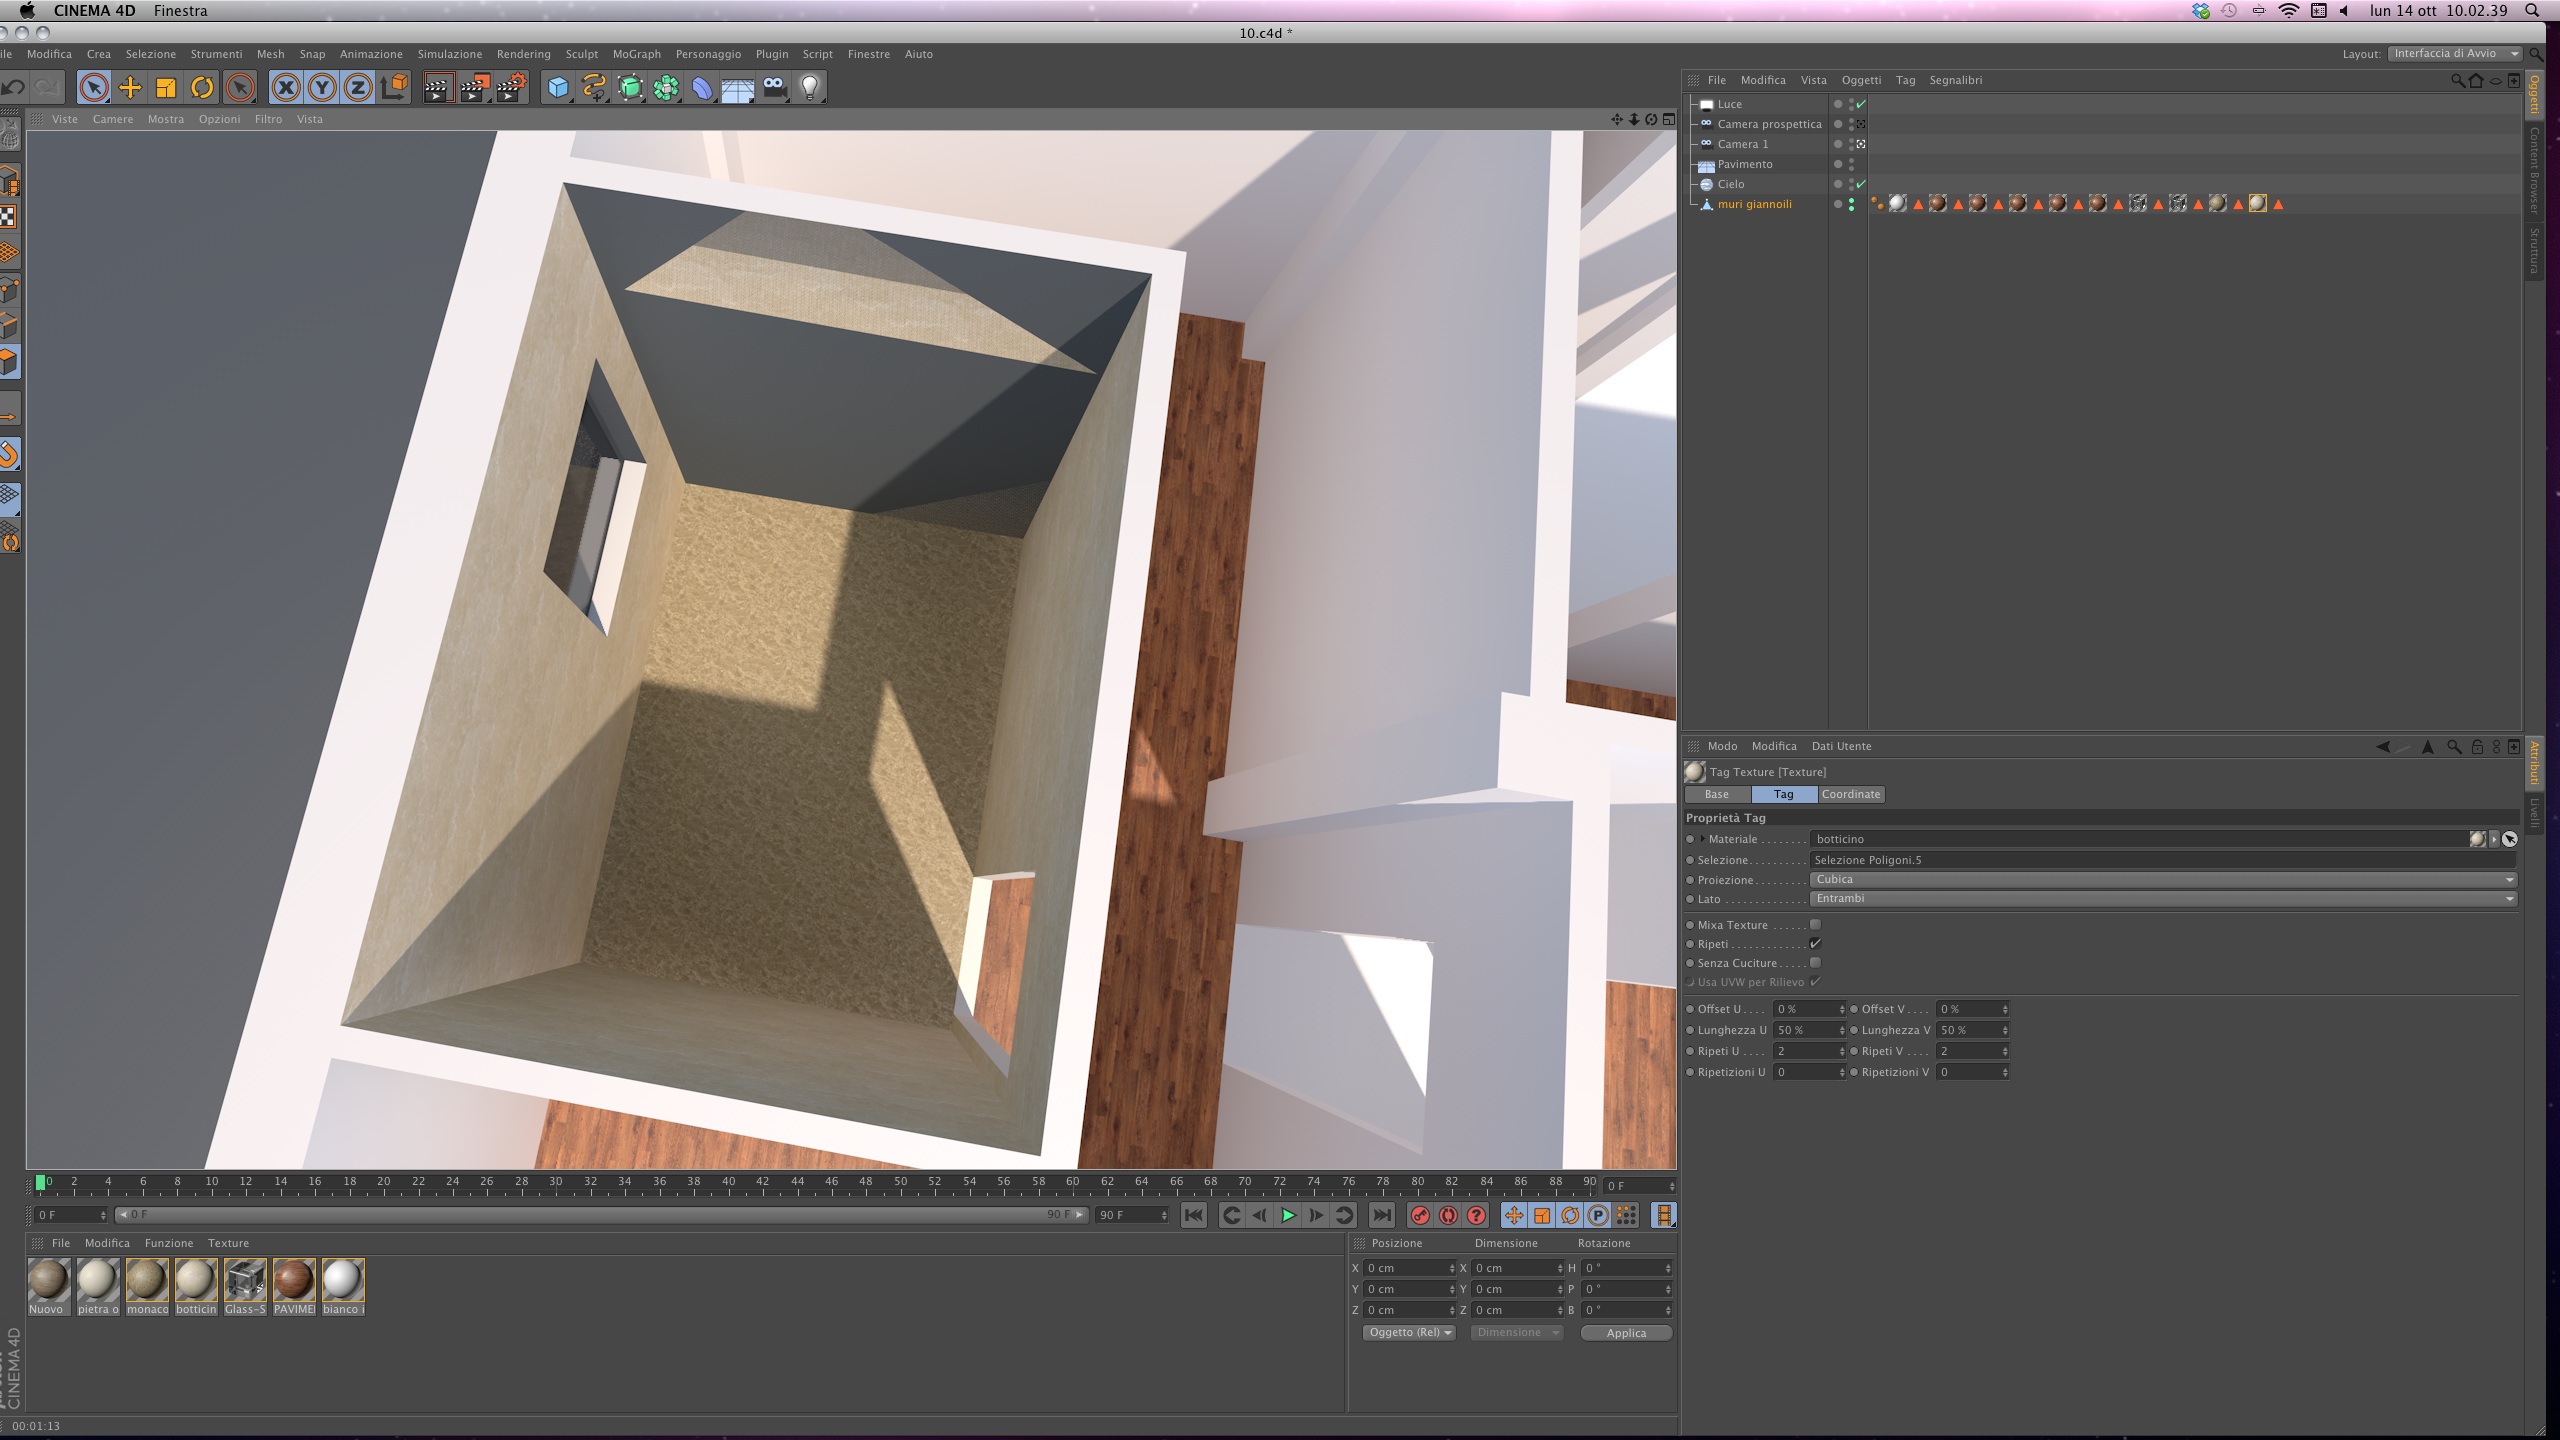2560x1440 pixels.
Task: Select the muri giannoili object
Action: coord(1754,204)
